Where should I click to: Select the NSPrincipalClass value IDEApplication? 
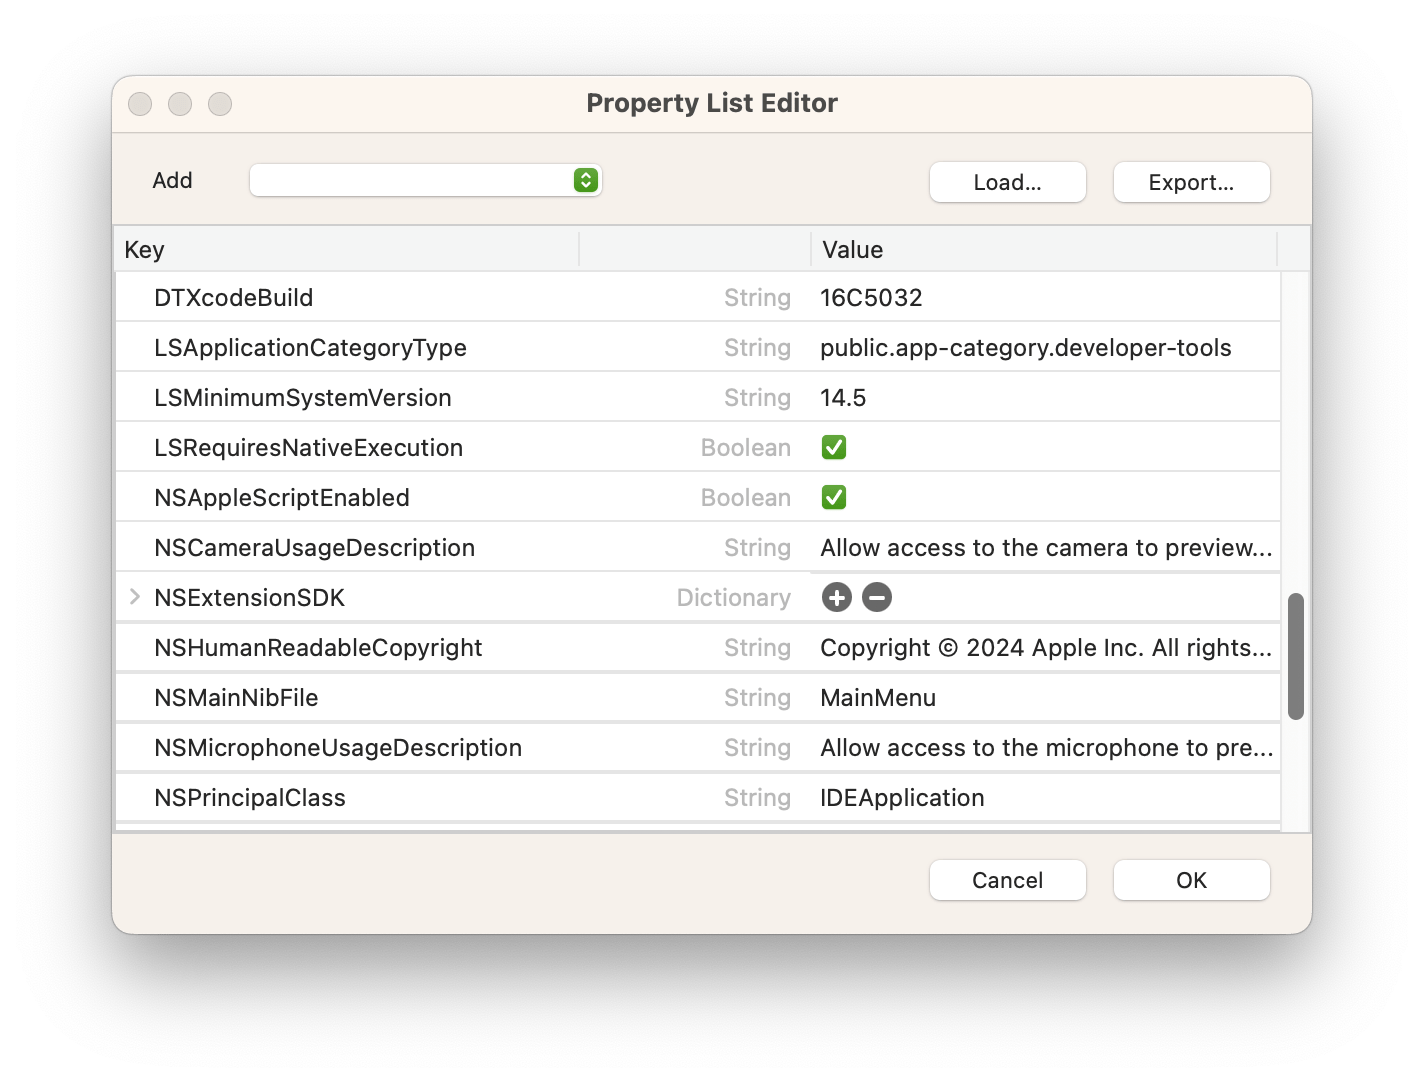902,797
